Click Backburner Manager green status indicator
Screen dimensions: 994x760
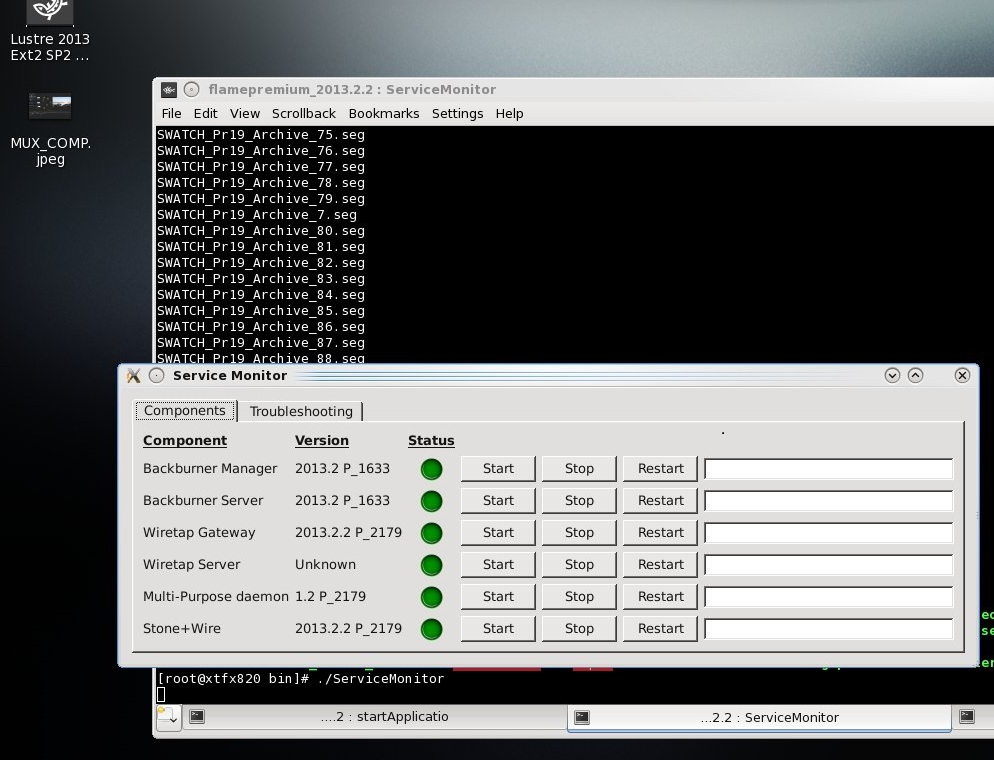[x=432, y=469]
